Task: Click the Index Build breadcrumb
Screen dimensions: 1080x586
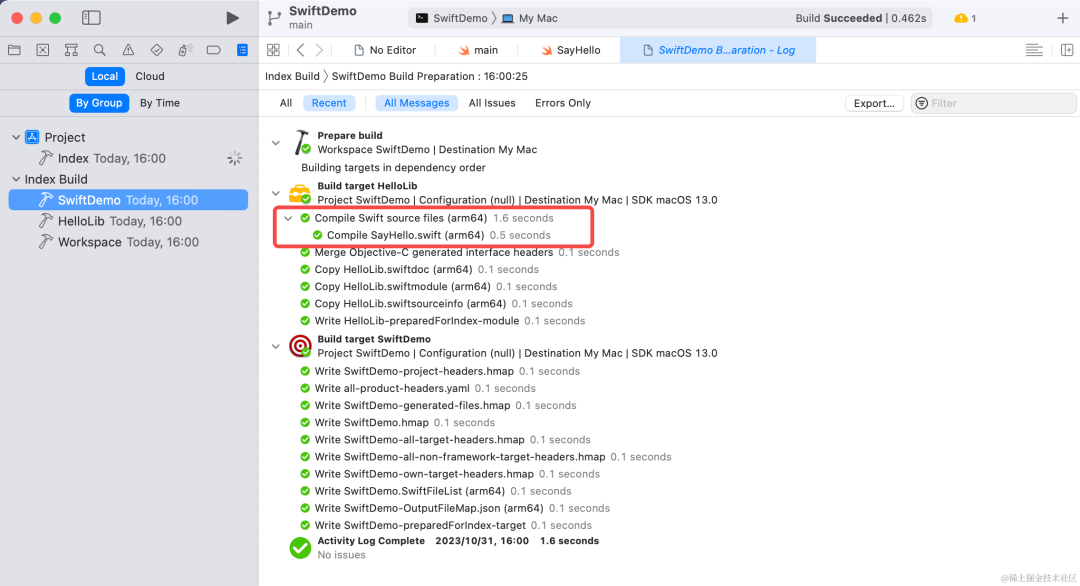Action: point(292,76)
